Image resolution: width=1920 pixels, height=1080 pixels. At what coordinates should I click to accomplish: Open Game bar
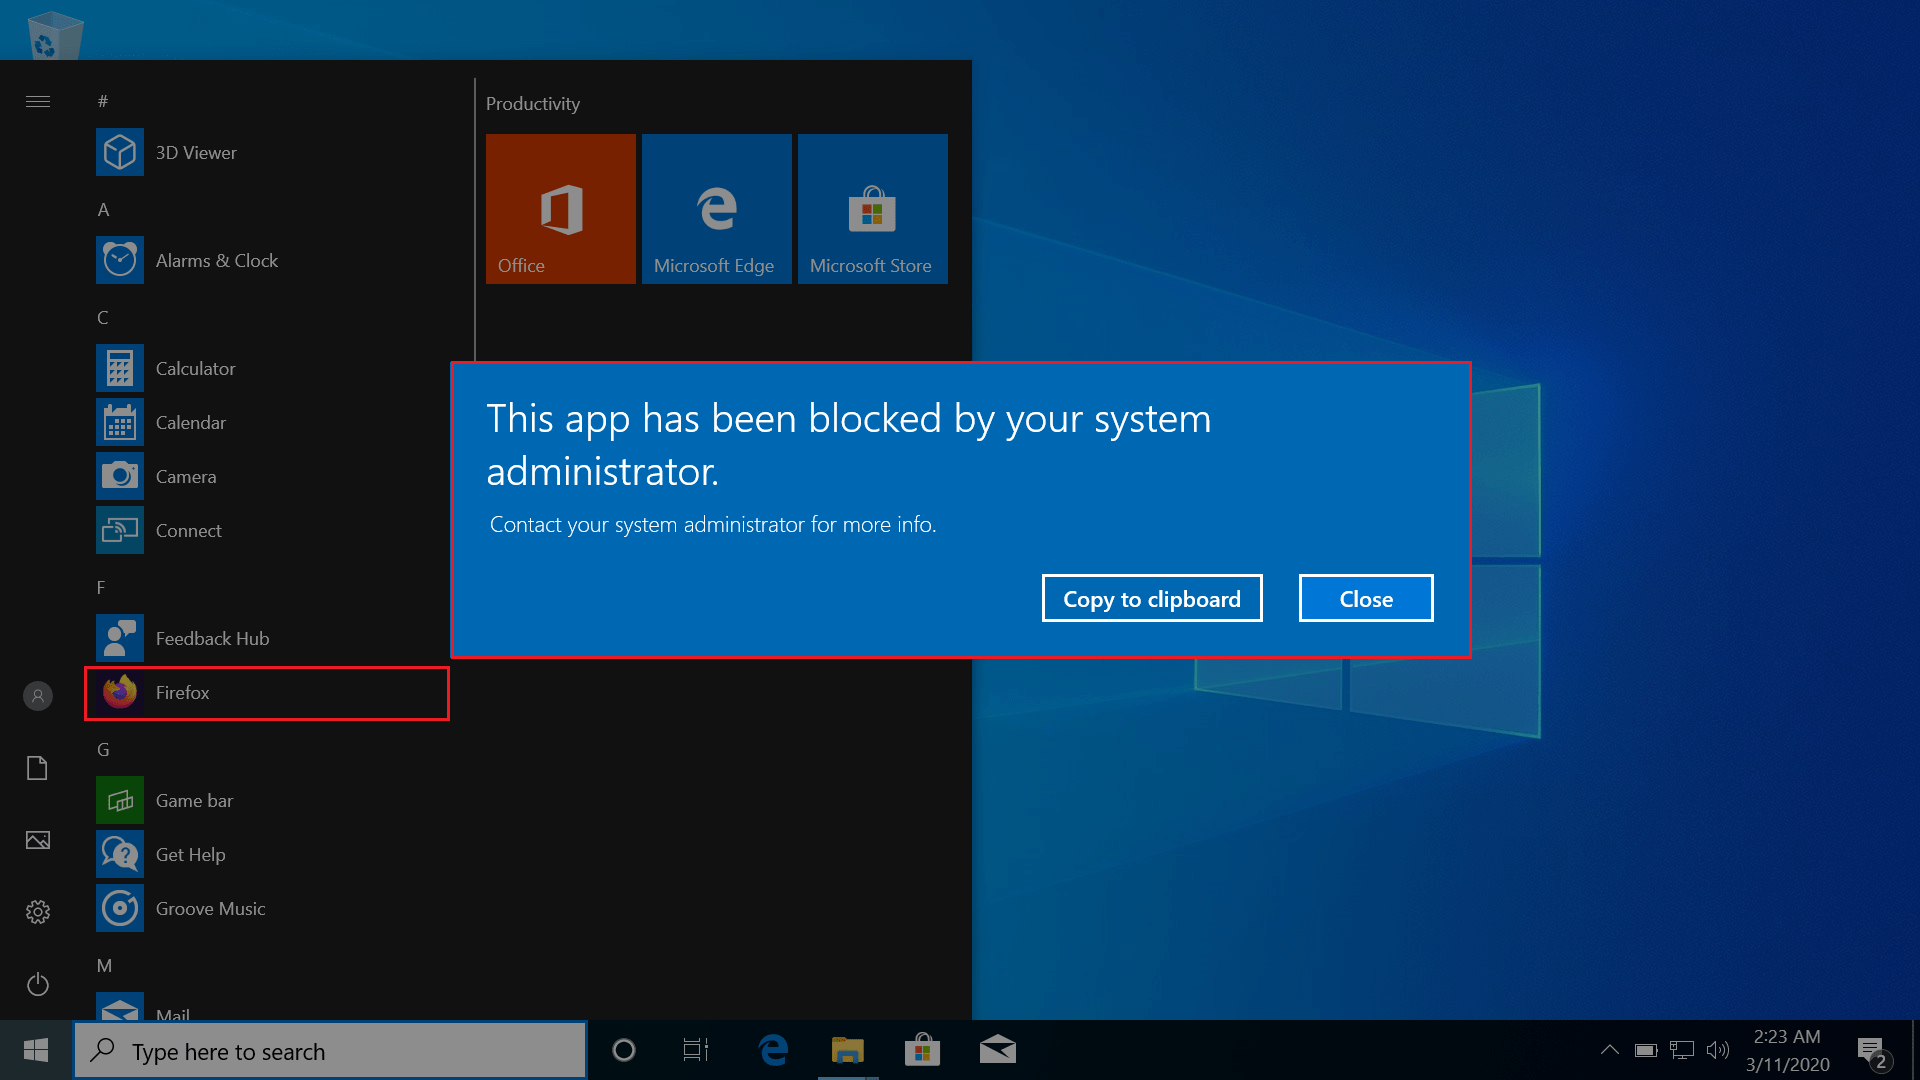click(266, 800)
